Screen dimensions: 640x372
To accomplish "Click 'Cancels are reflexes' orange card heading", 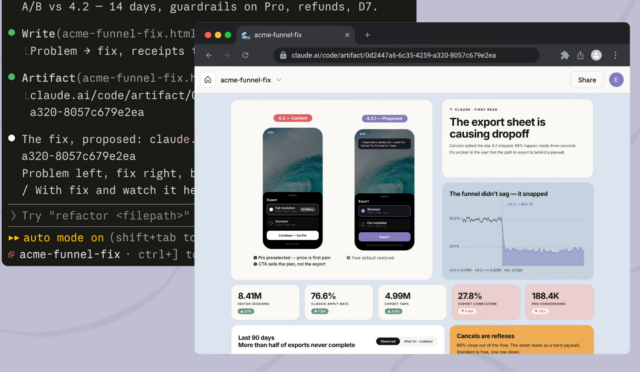I will (485, 336).
